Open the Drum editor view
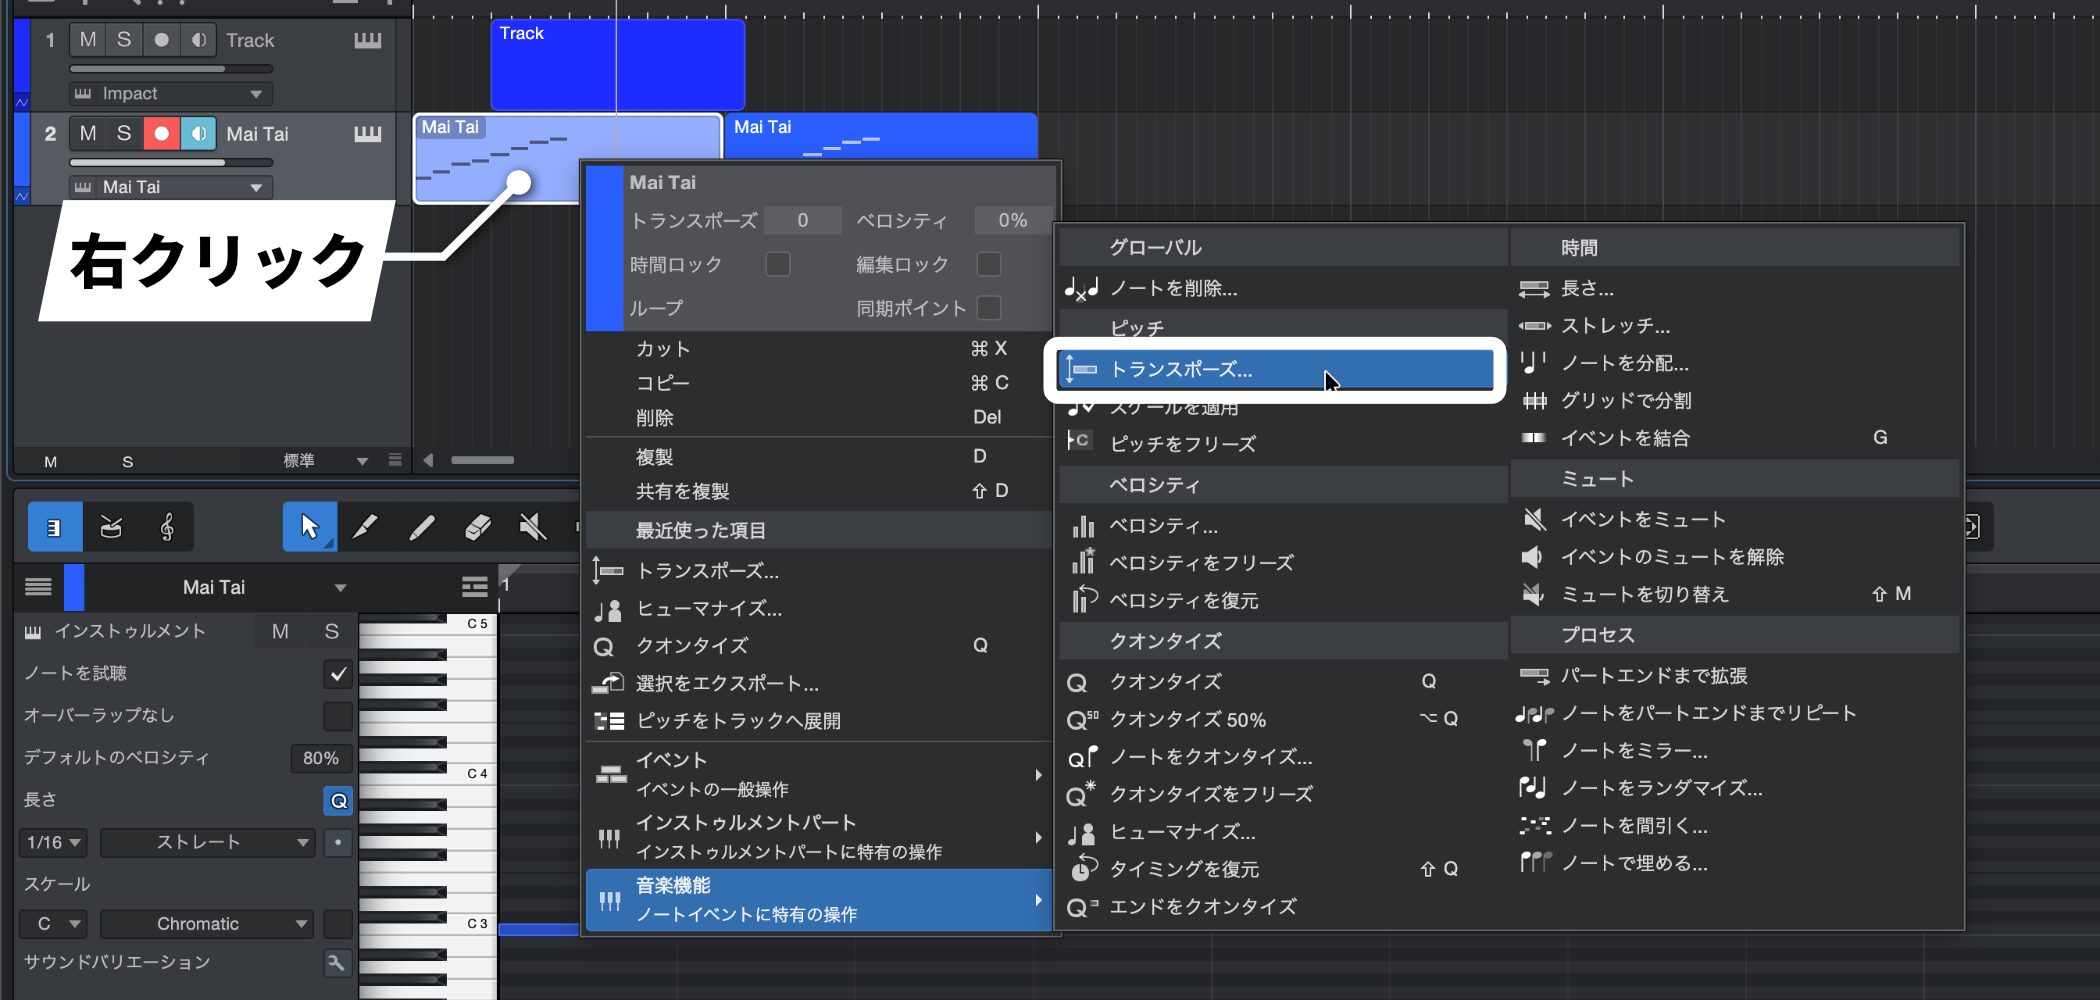 click(x=111, y=527)
